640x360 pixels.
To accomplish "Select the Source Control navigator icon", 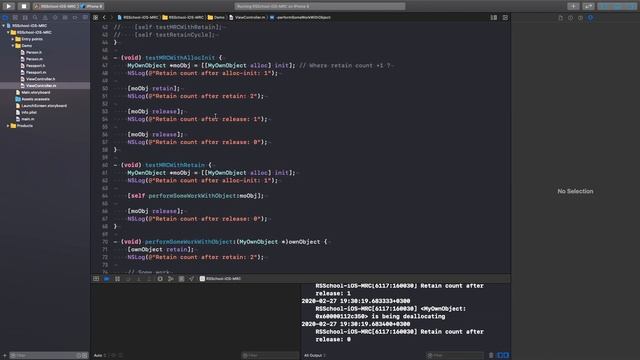I will [15, 18].
